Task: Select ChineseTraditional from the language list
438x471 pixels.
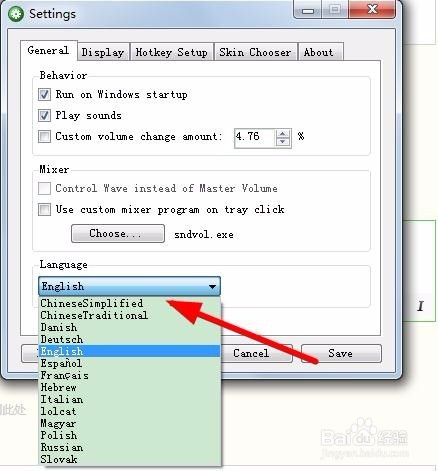Action: [130, 315]
